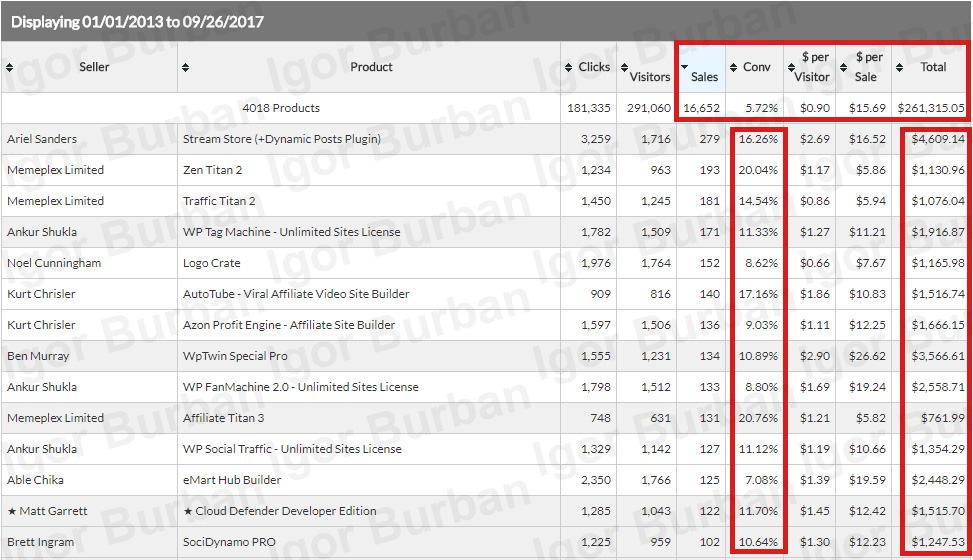This screenshot has width=973, height=560.
Task: Select the date range heading text
Action: tap(137, 22)
